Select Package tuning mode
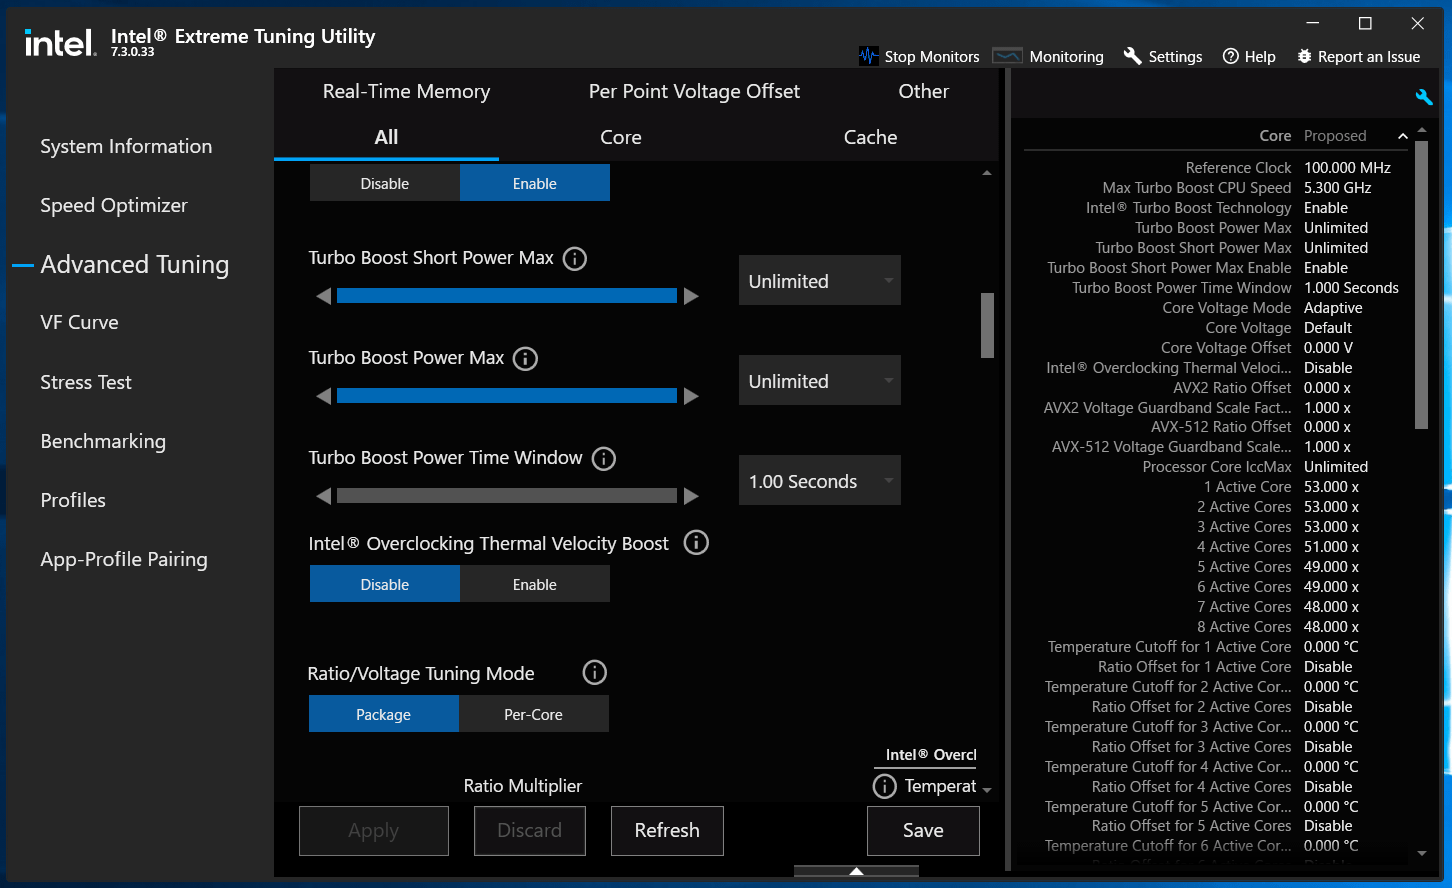 coord(384,714)
